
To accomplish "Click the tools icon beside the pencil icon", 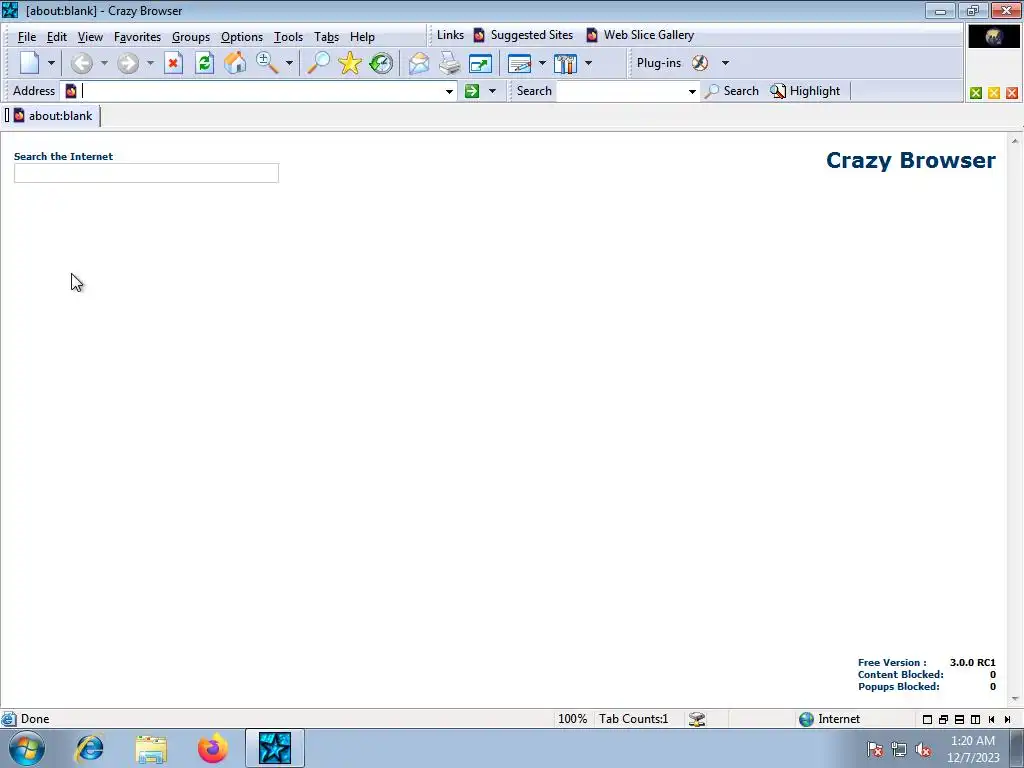I will [565, 63].
